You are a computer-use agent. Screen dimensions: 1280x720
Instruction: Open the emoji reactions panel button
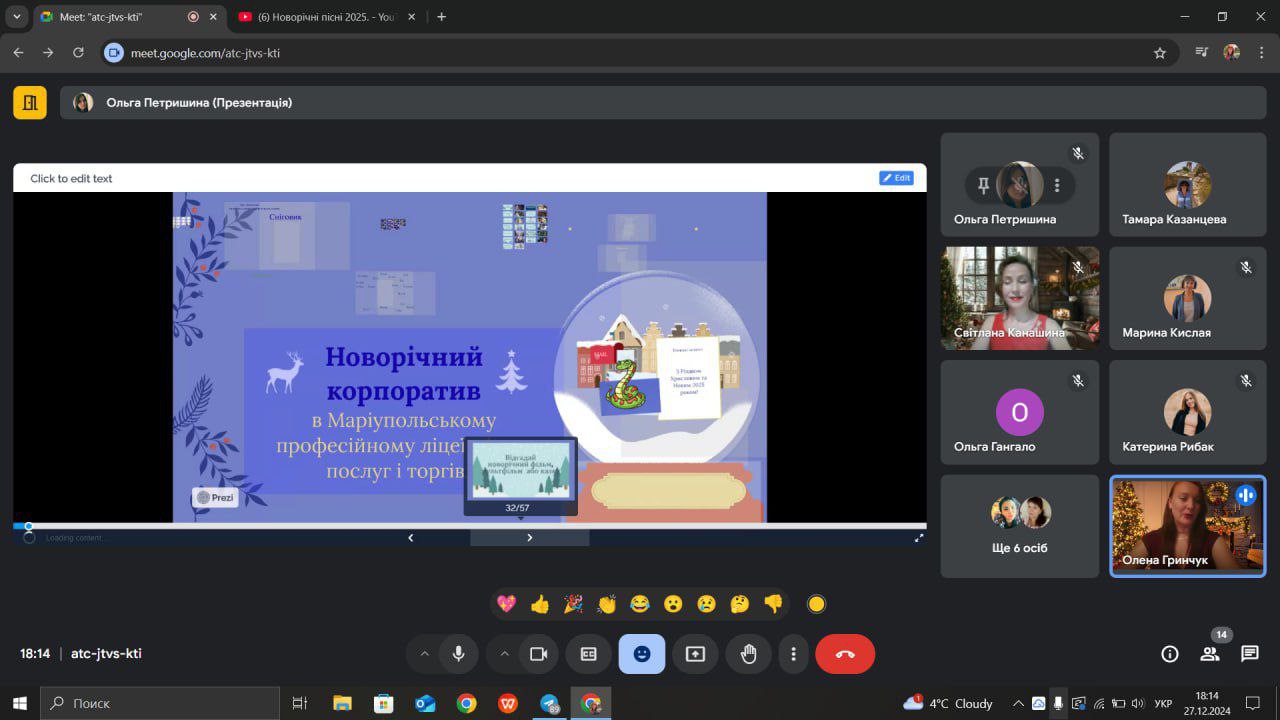point(642,654)
